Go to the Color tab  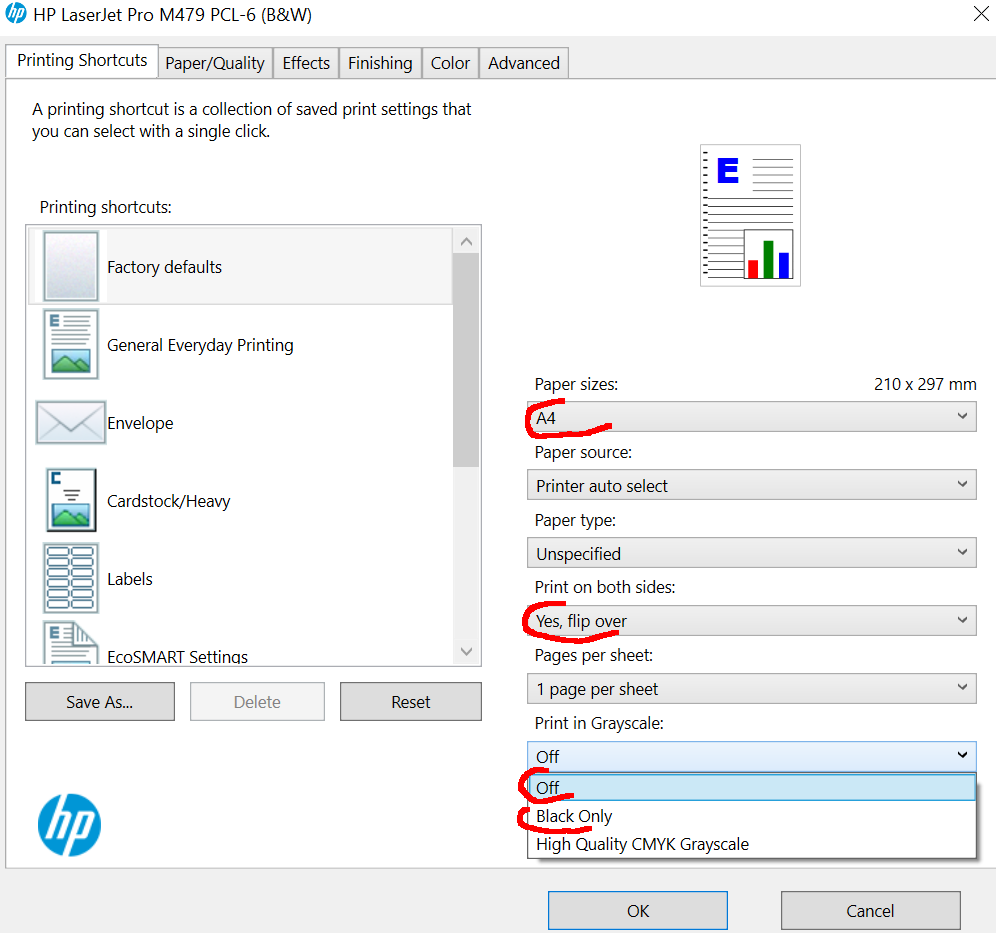point(450,63)
